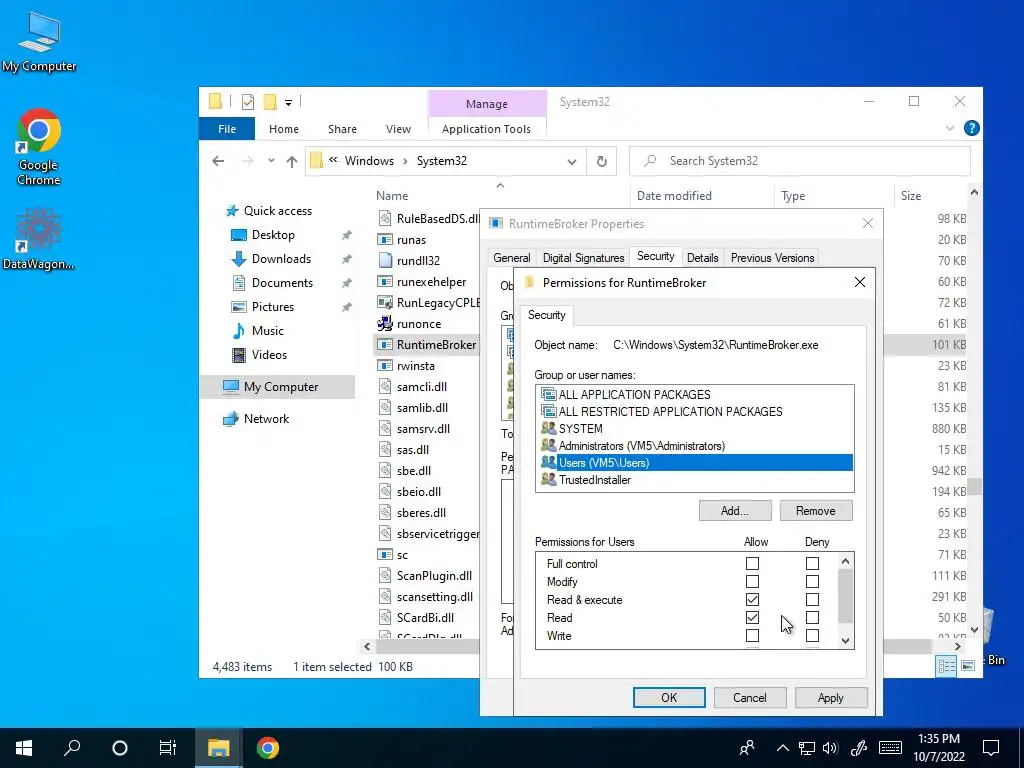The image size is (1024, 768).
Task: Refresh the System32 folder view
Action: tap(601, 161)
